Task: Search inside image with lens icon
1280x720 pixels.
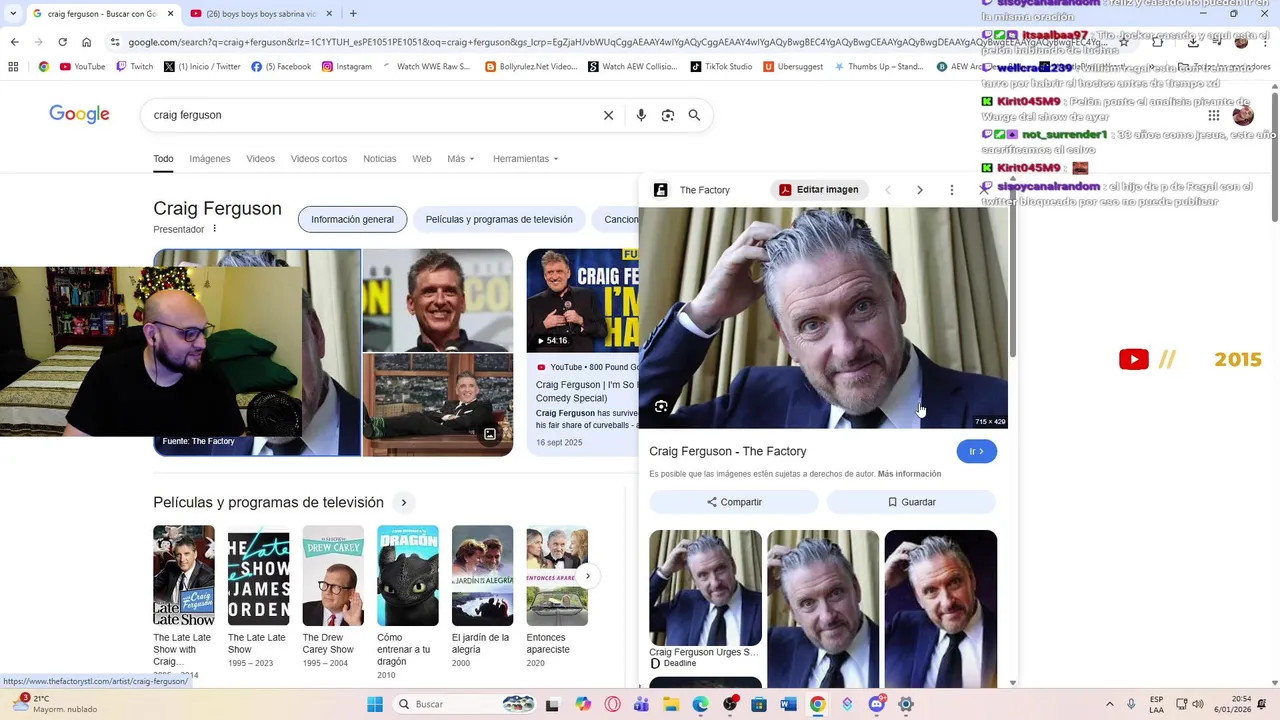Action: 661,406
